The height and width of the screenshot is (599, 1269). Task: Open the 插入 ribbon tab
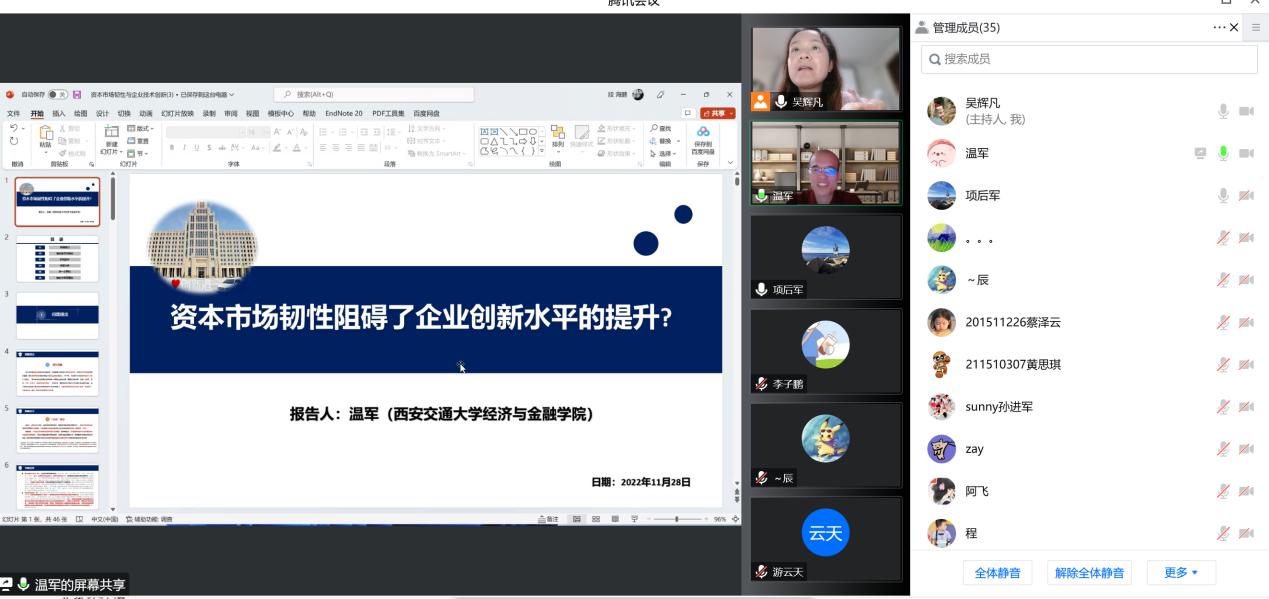59,114
